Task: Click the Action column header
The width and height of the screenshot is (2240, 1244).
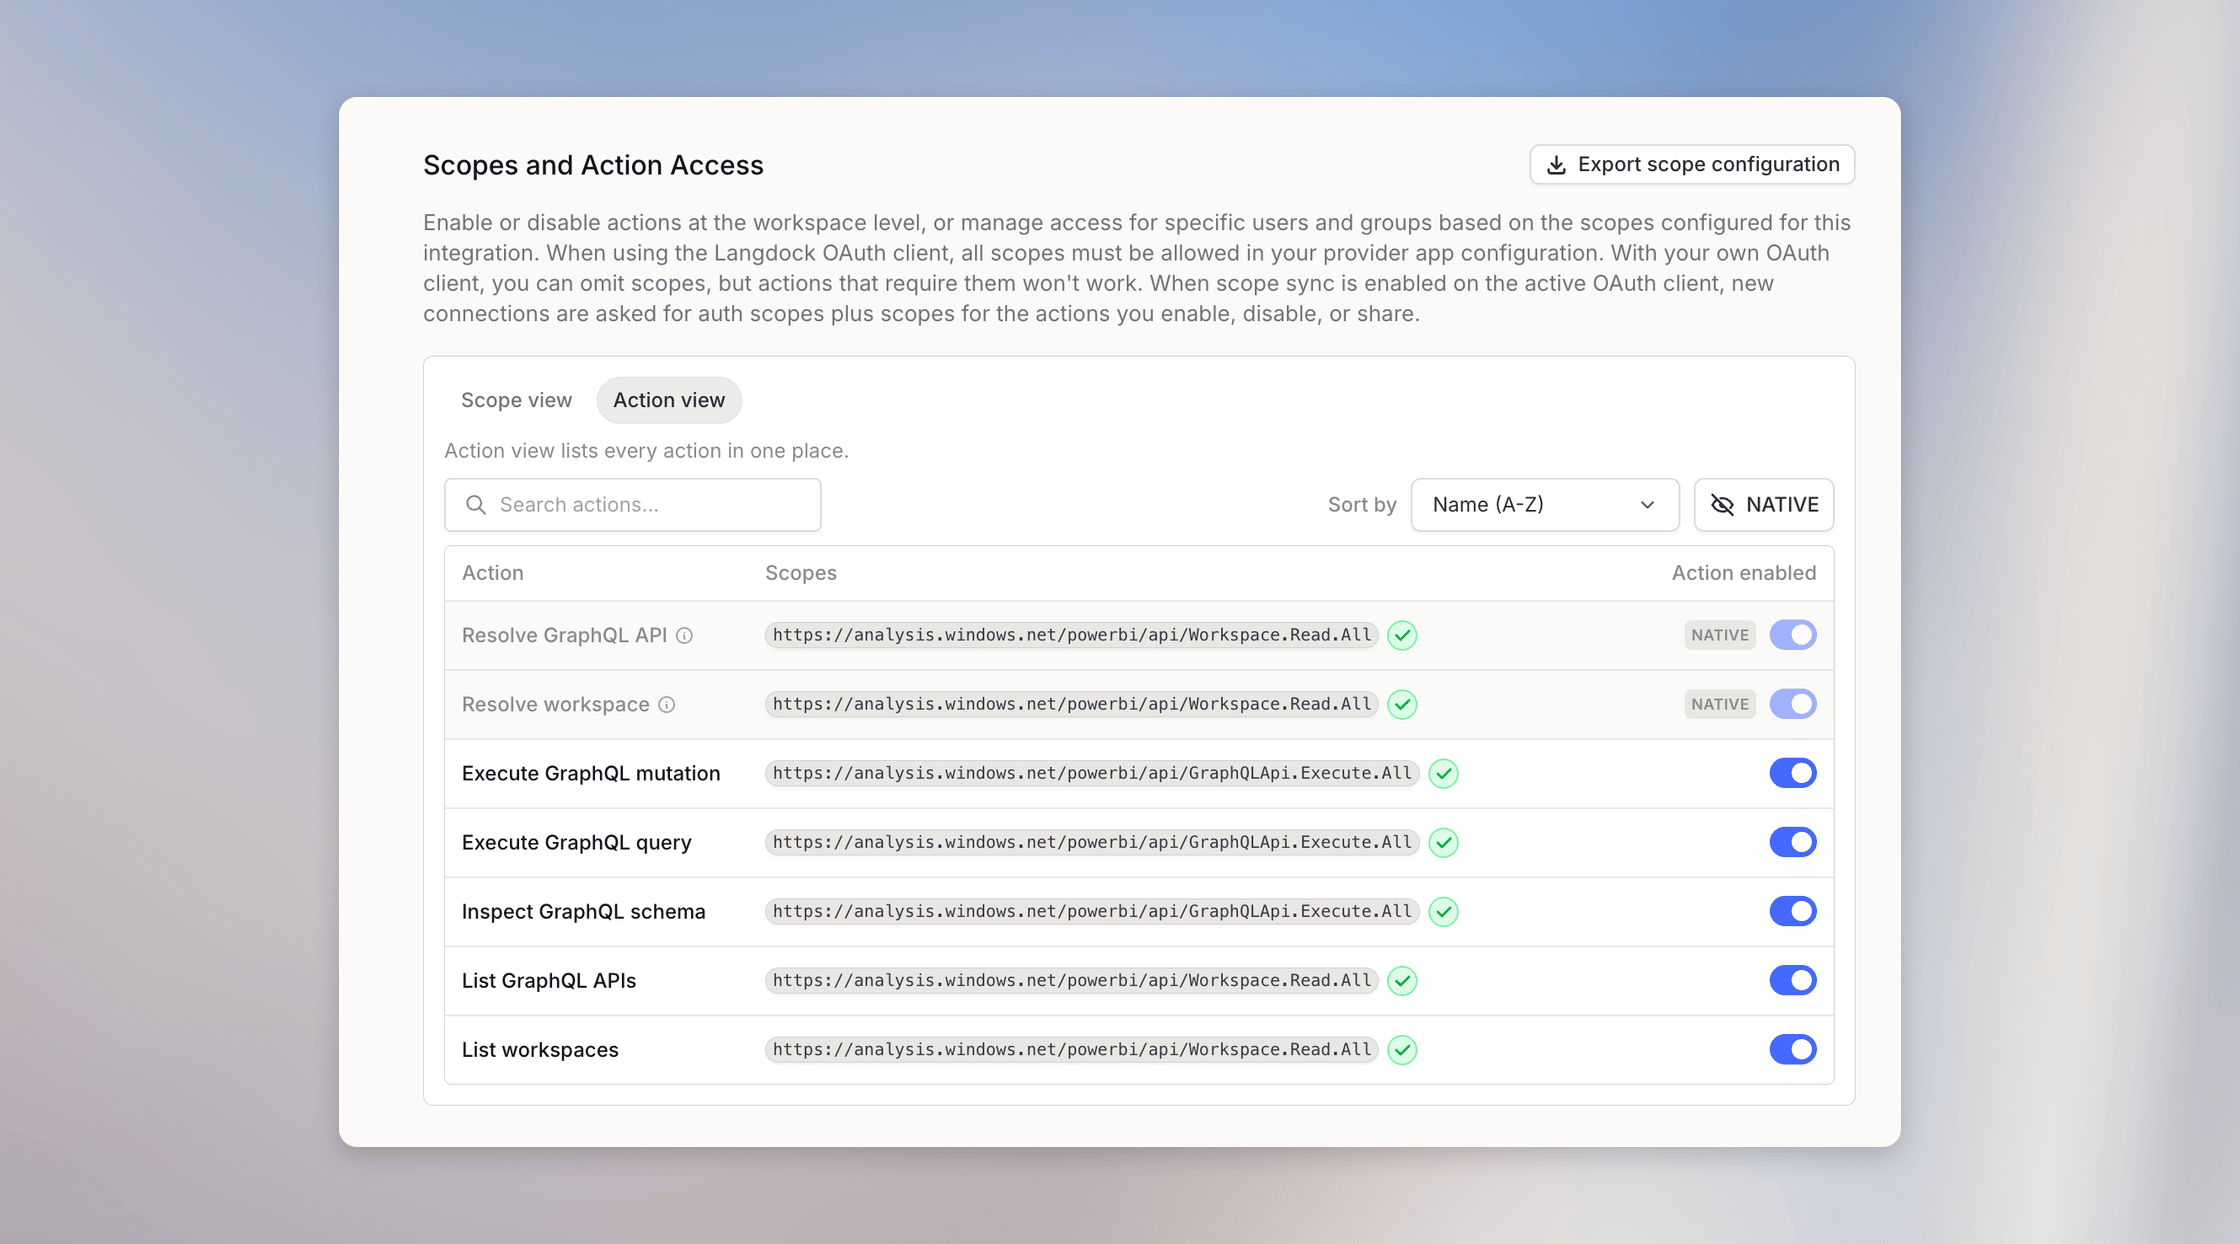Action: (492, 573)
